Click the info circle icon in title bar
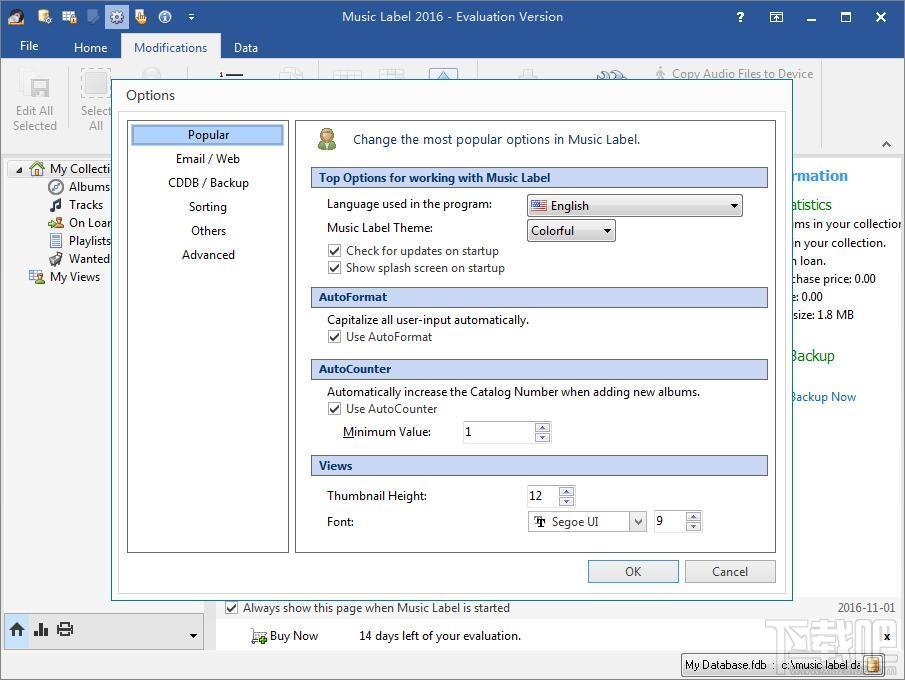This screenshot has width=905, height=680. click(x=165, y=17)
